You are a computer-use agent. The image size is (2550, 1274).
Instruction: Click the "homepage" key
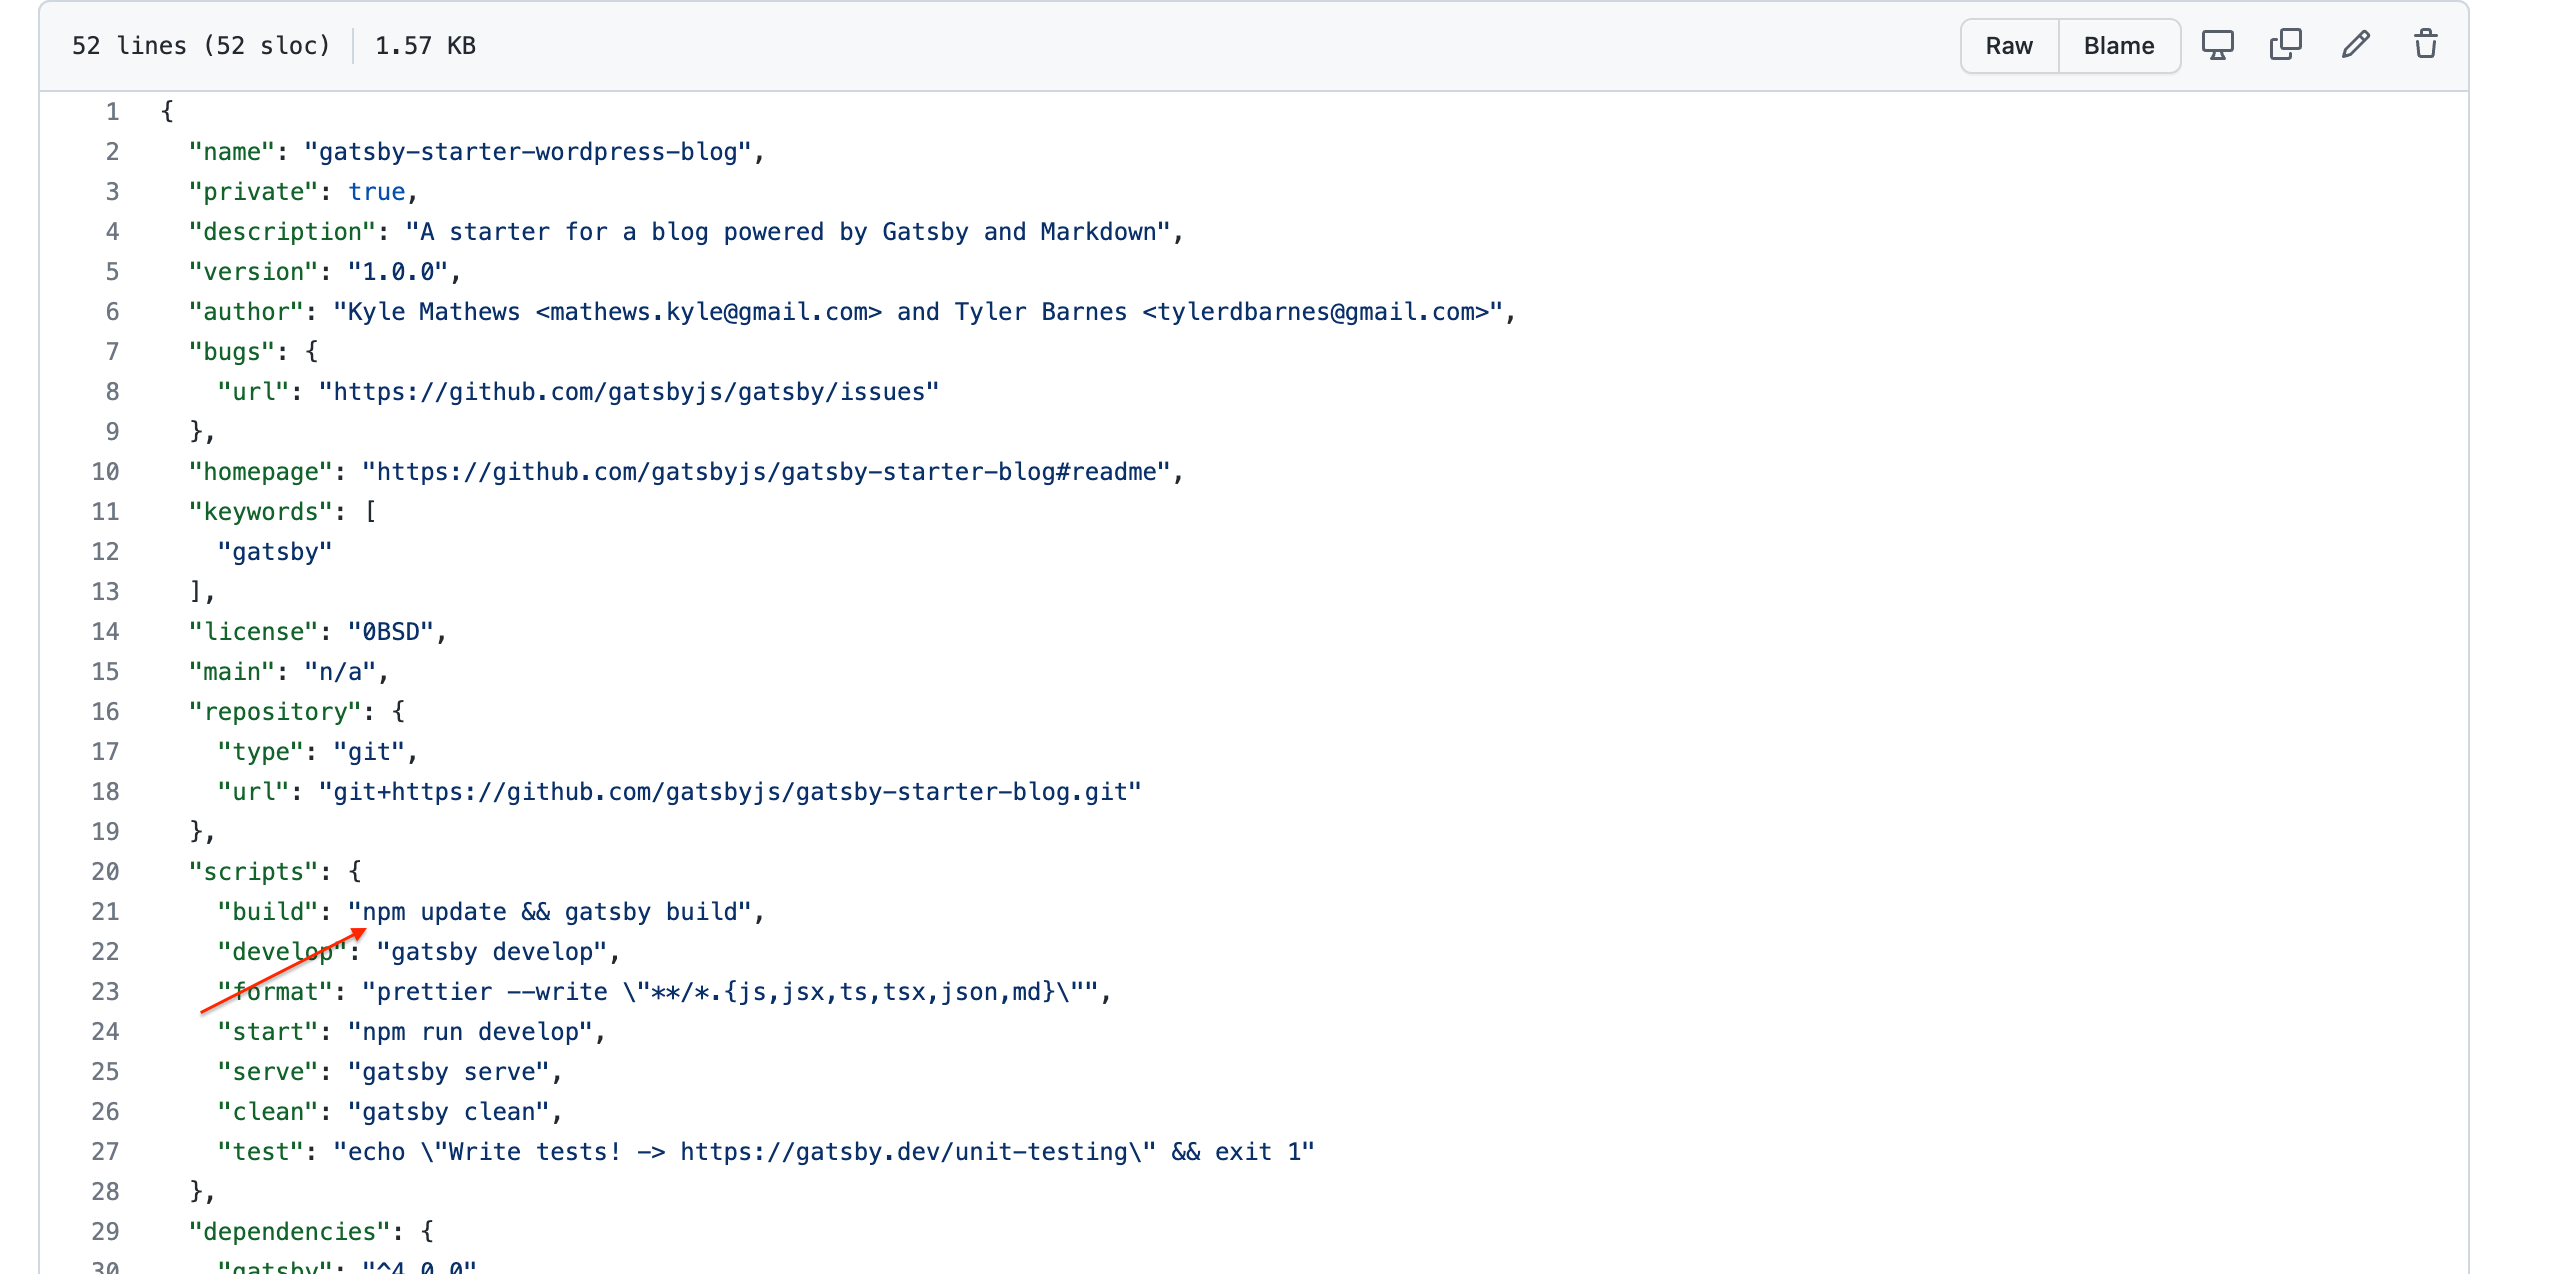pyautogui.click(x=261, y=472)
